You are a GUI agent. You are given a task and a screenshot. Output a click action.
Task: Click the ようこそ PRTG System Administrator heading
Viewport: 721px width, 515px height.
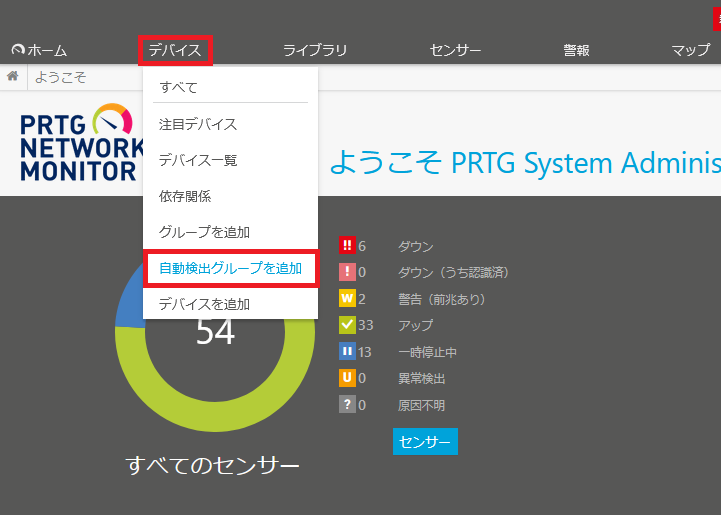[x=525, y=163]
